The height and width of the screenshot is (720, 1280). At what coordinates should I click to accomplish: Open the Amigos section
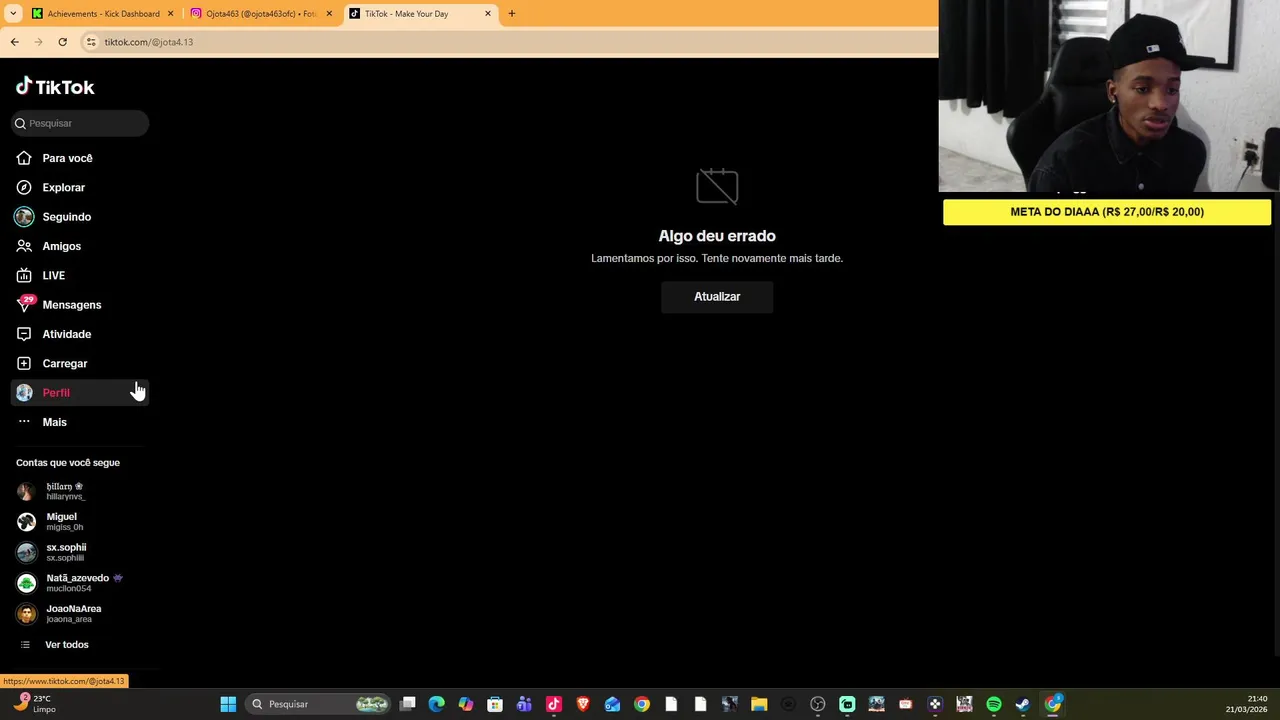[x=80, y=246]
